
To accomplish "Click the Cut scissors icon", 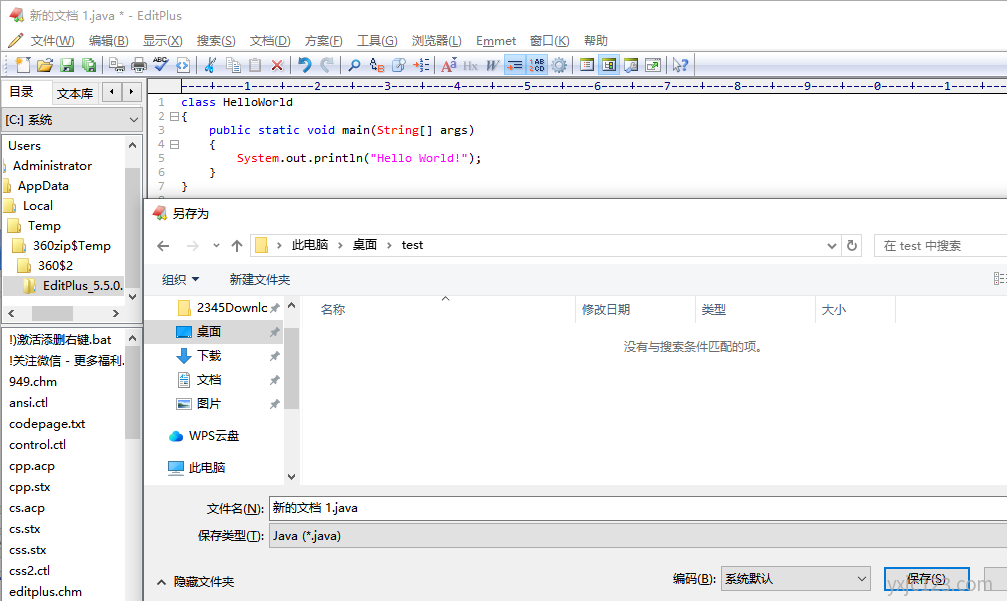I will [210, 65].
